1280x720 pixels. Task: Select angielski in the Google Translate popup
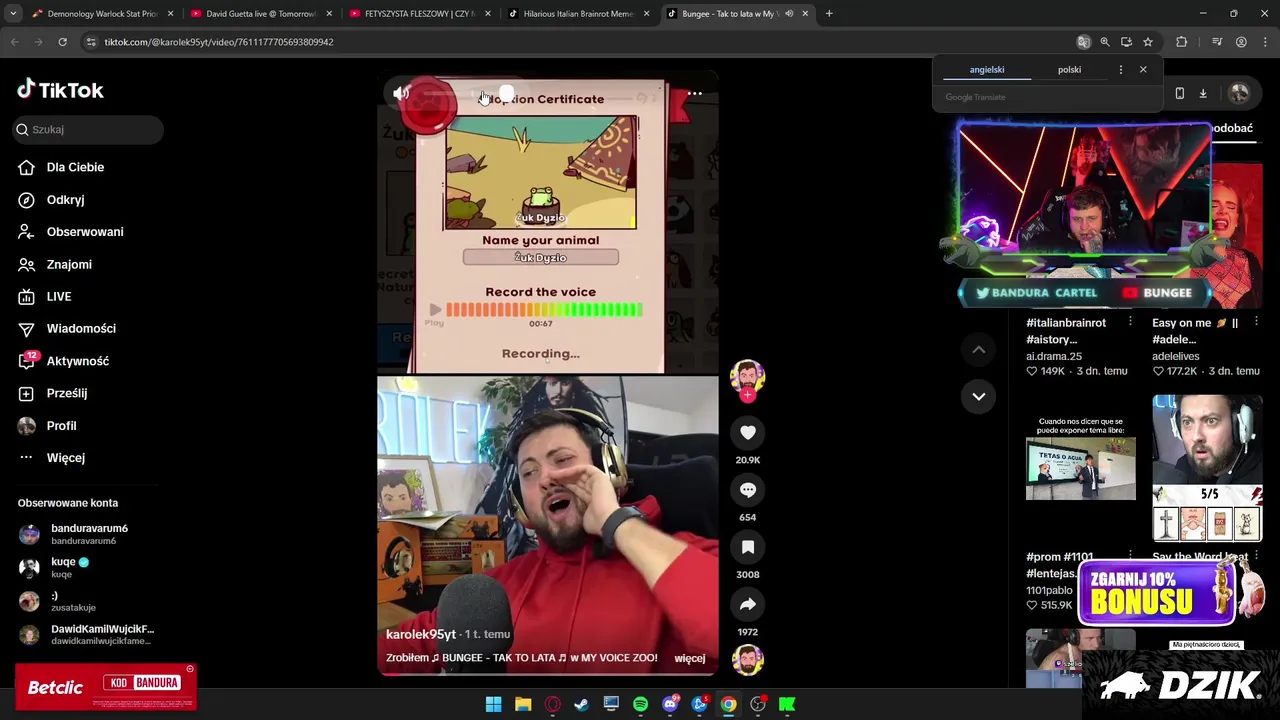pyautogui.click(x=987, y=70)
